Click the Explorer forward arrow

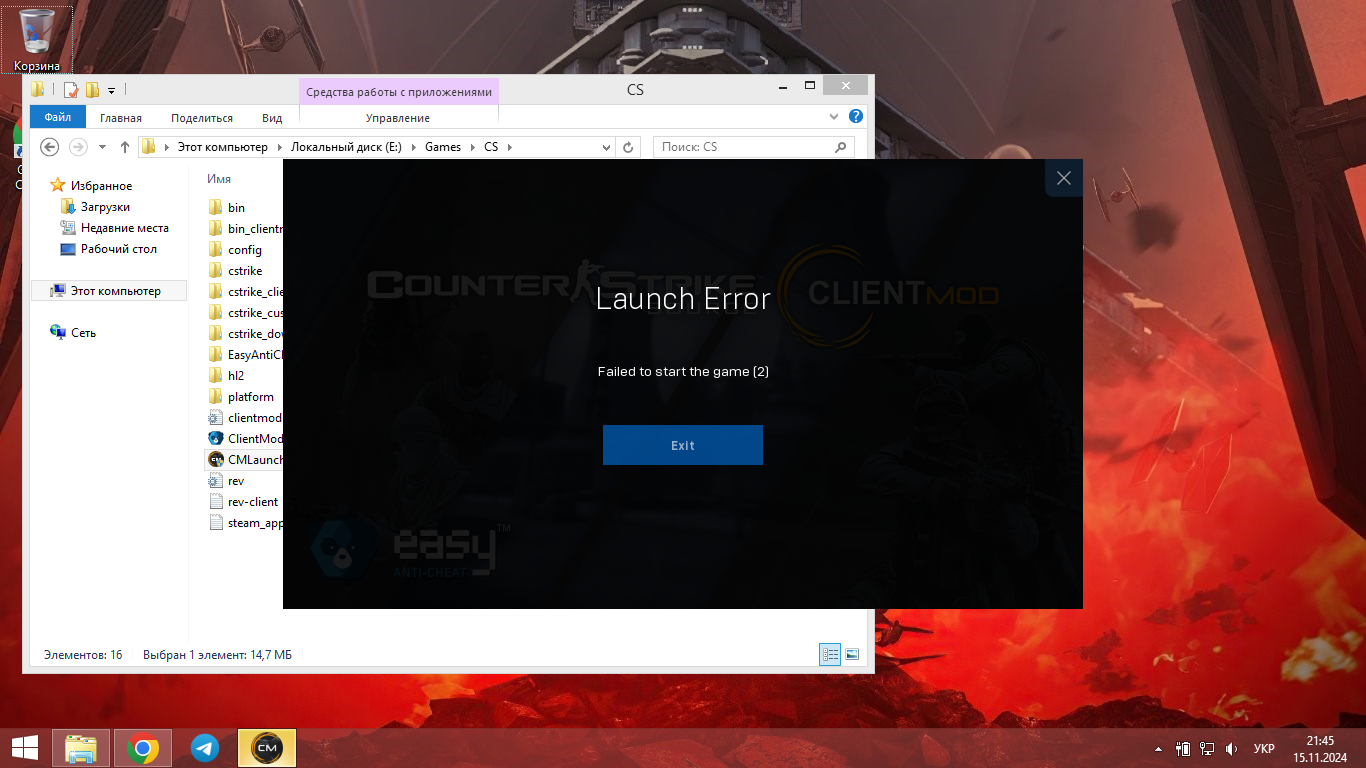(x=78, y=147)
